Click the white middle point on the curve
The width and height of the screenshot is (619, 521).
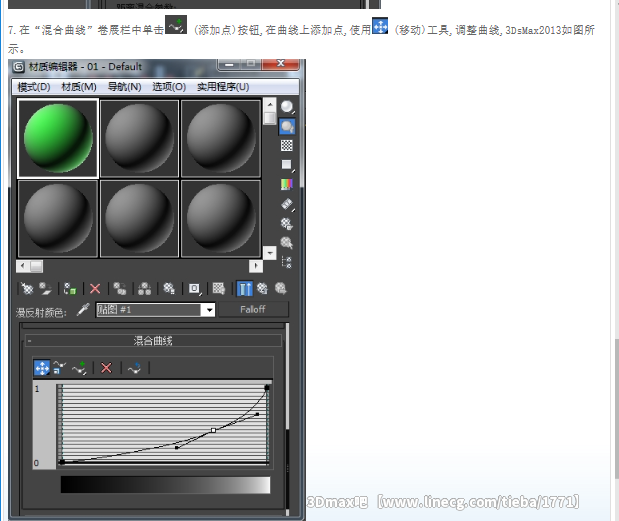point(213,430)
